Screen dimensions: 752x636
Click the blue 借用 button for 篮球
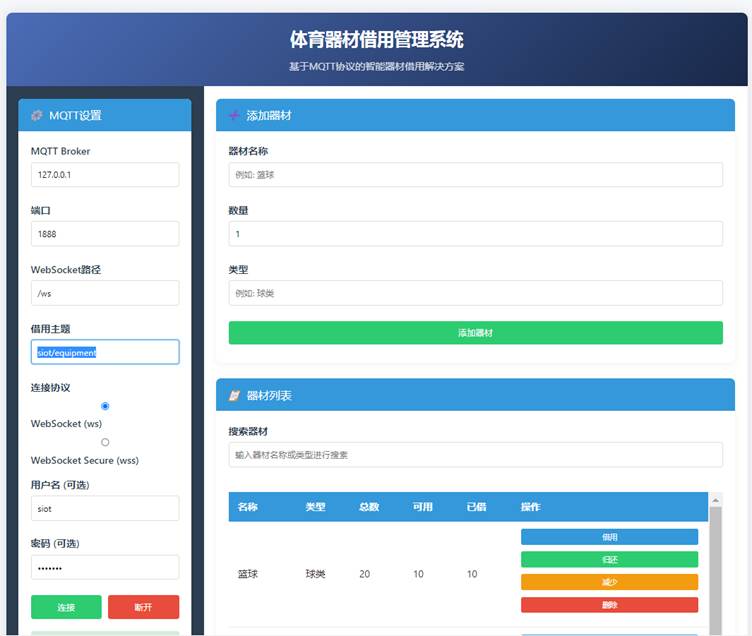coord(609,537)
